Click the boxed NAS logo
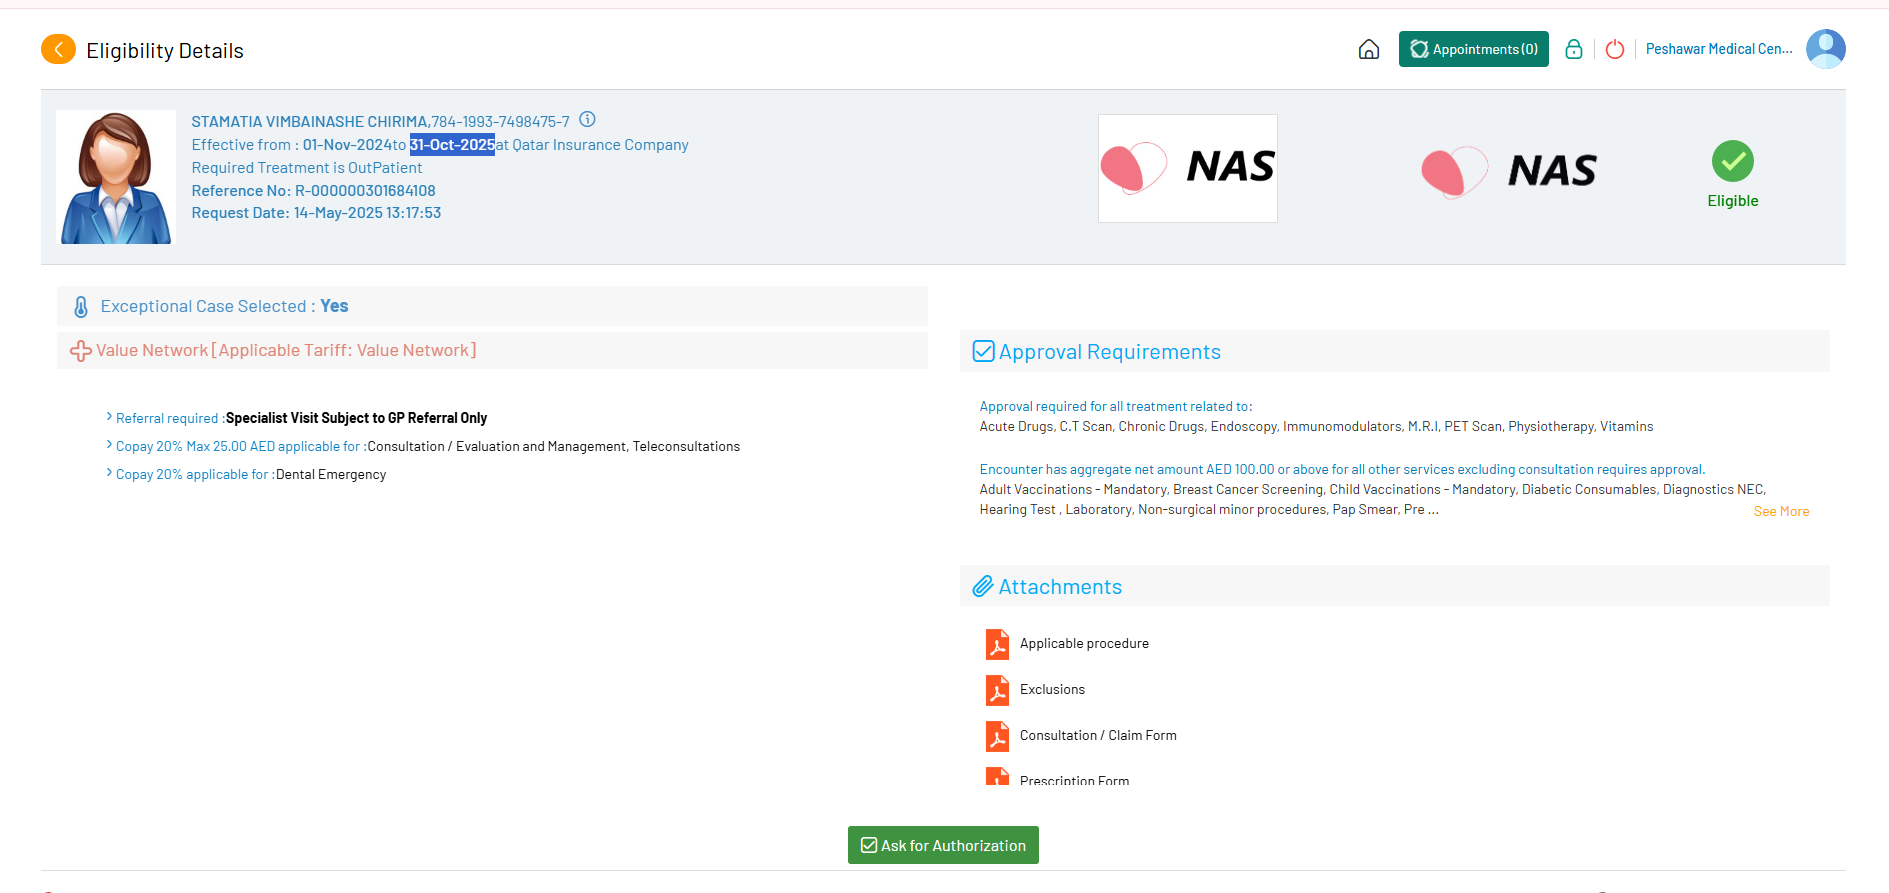 point(1188,168)
